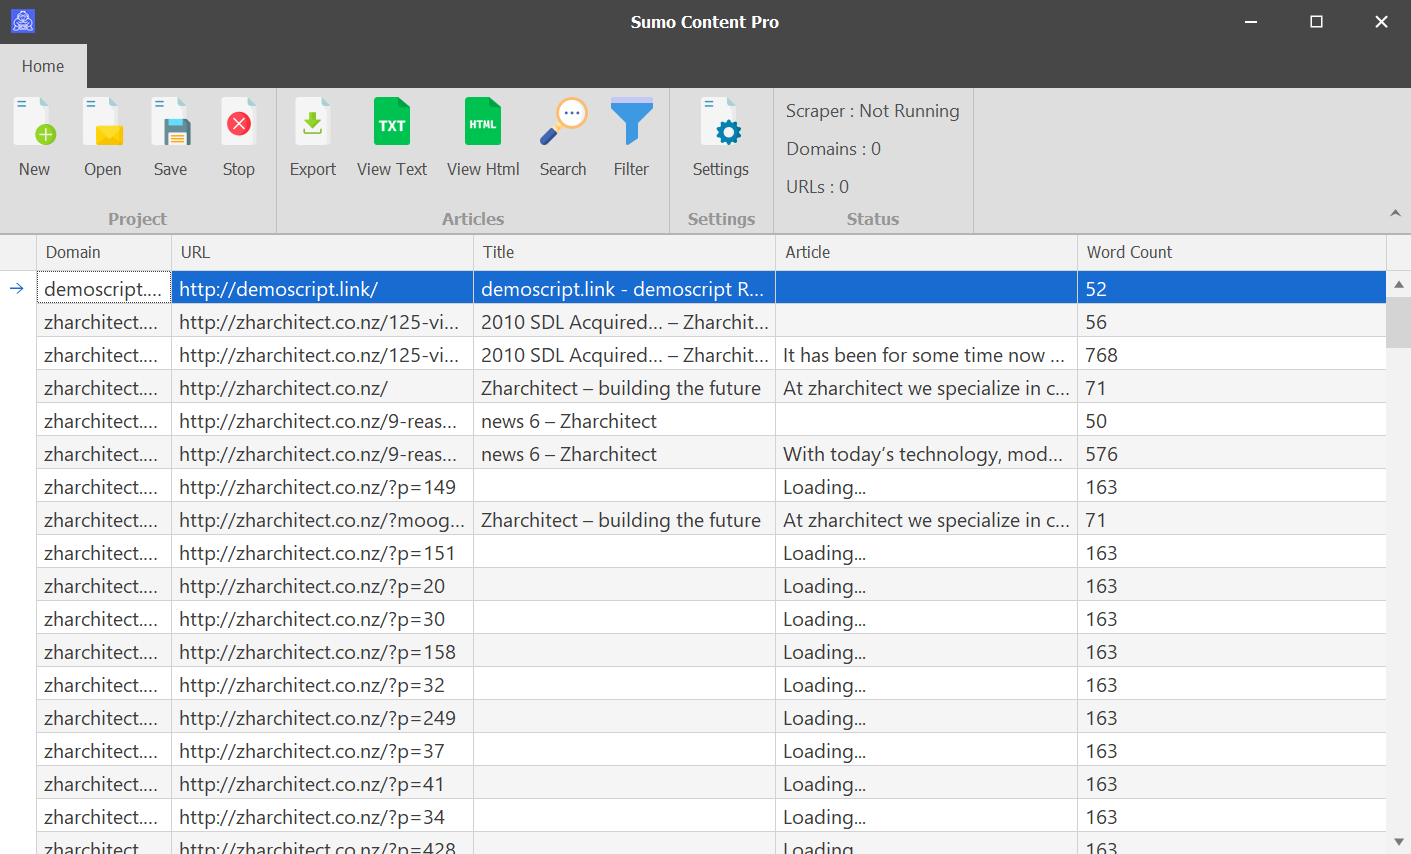Launch the Search tool
Screen dimensions: 1411x854
[x=563, y=138]
